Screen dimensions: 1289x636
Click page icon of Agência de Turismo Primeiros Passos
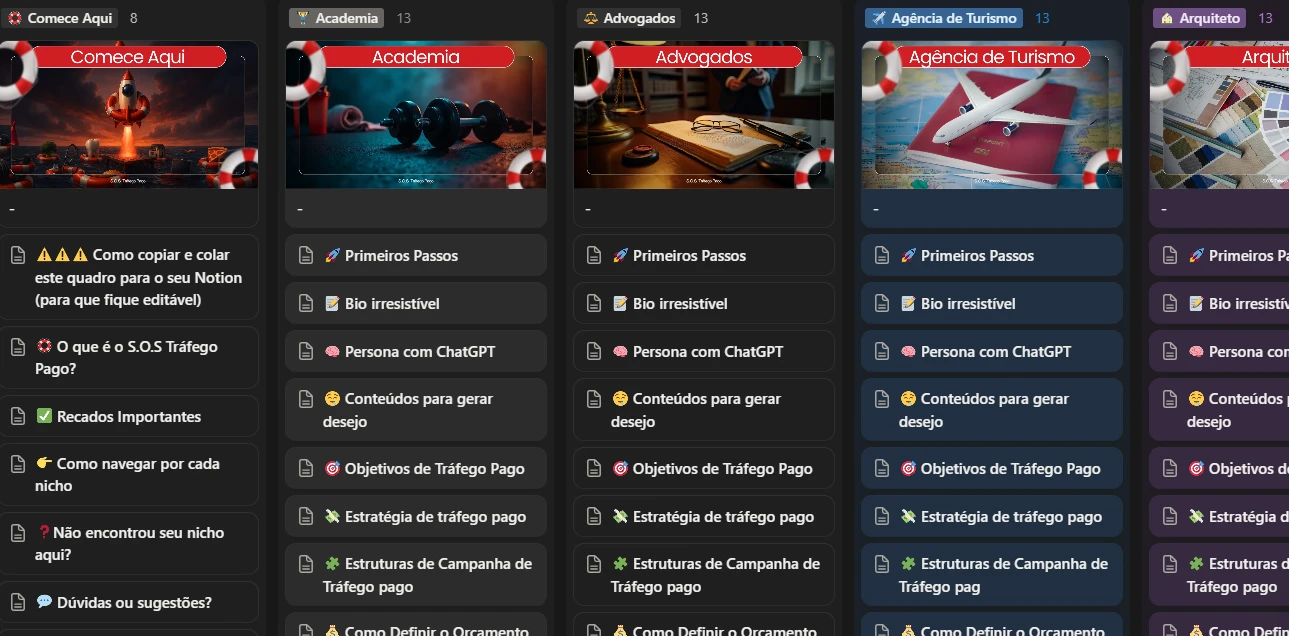click(x=882, y=256)
